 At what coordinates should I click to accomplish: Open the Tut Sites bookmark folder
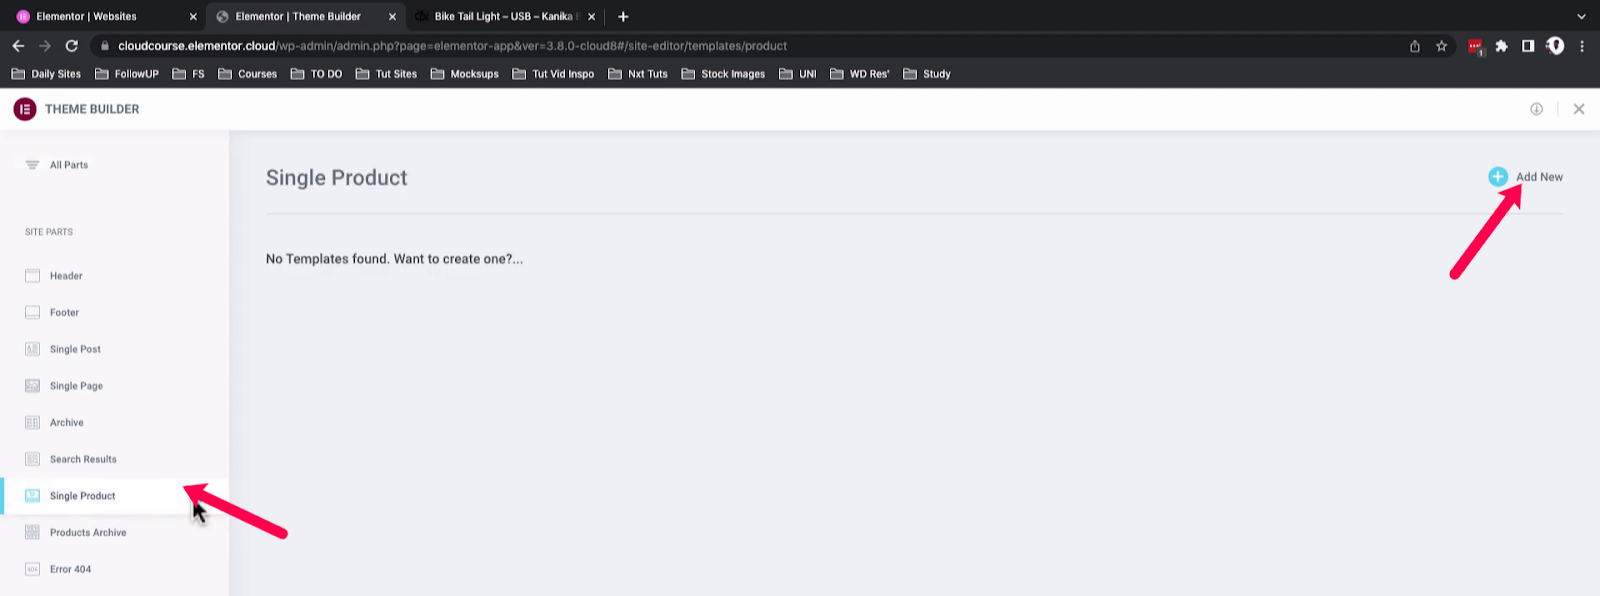pyautogui.click(x=386, y=74)
